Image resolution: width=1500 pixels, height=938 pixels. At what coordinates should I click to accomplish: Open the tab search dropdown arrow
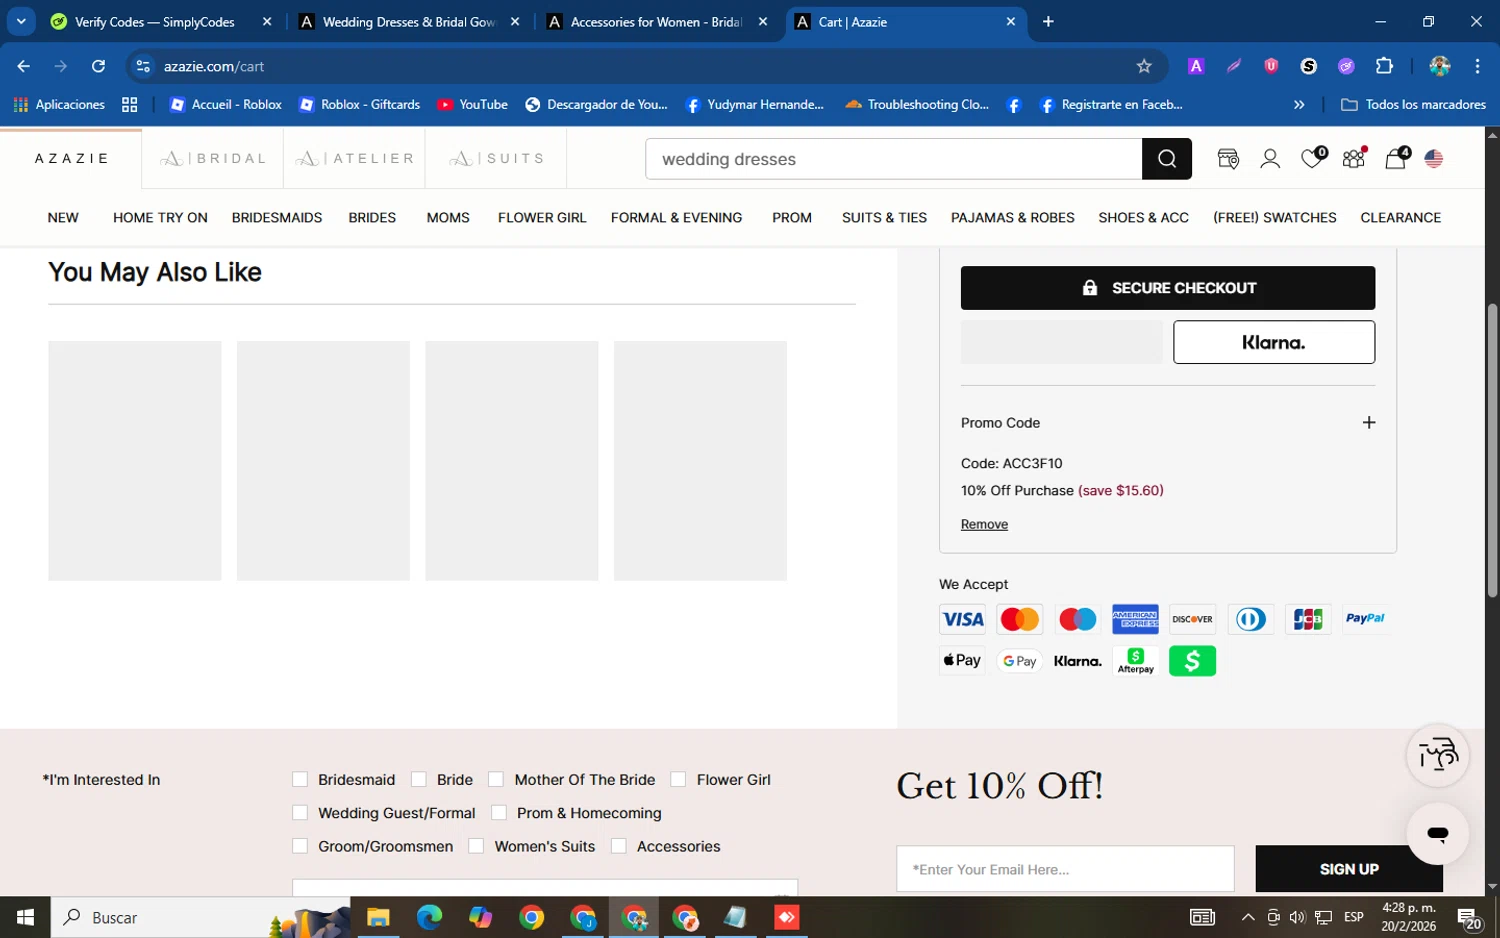coord(21,21)
